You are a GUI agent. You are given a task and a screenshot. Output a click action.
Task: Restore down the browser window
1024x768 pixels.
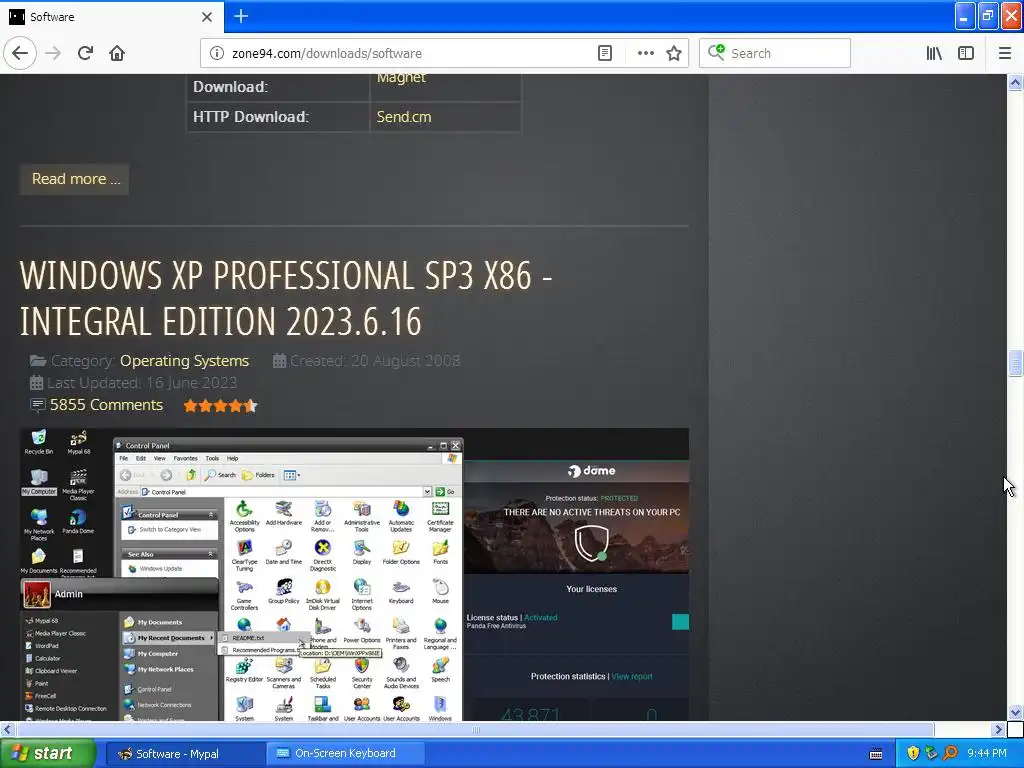(988, 16)
